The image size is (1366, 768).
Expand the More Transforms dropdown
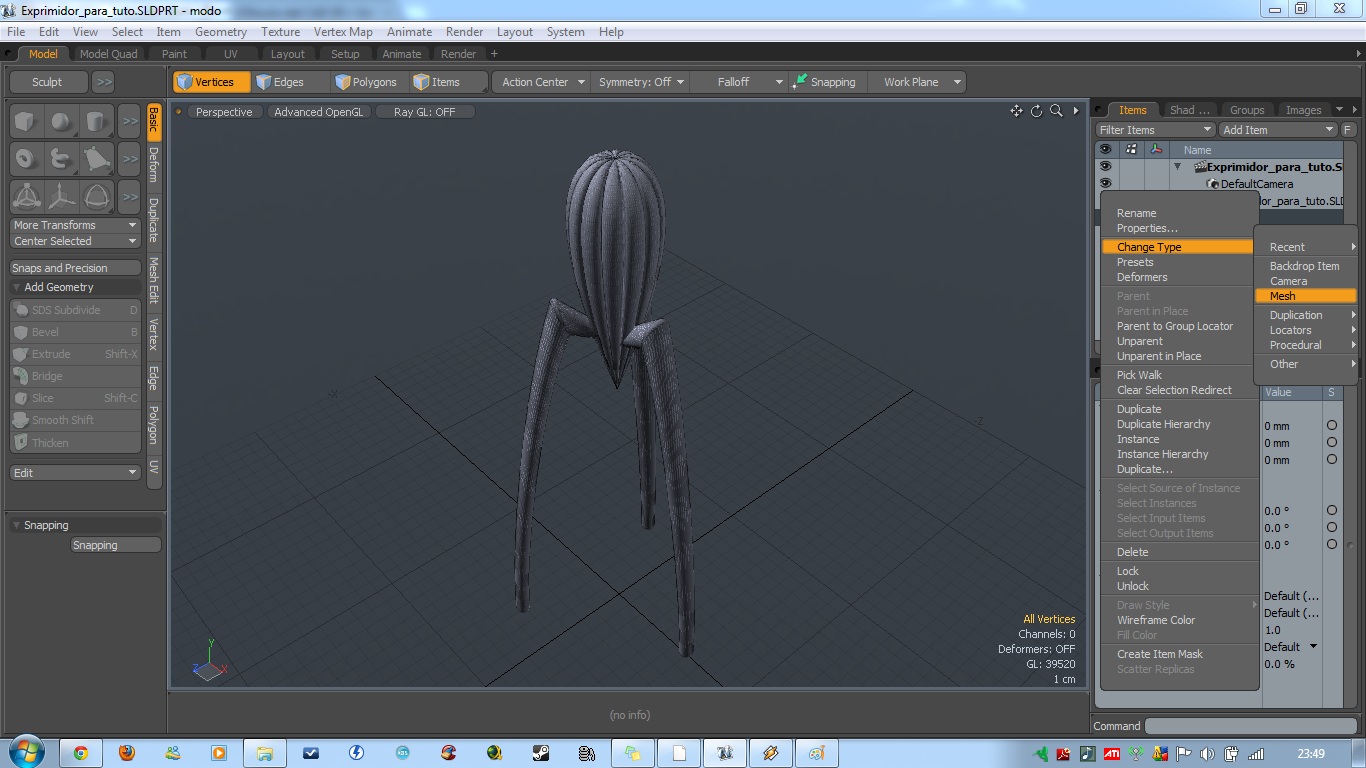(75, 225)
